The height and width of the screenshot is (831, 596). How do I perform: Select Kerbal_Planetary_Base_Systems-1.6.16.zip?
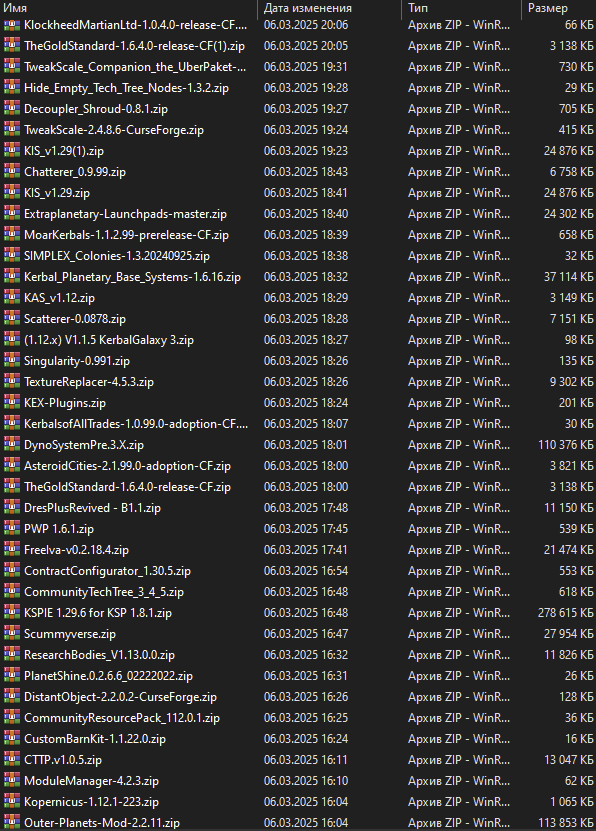(x=132, y=277)
